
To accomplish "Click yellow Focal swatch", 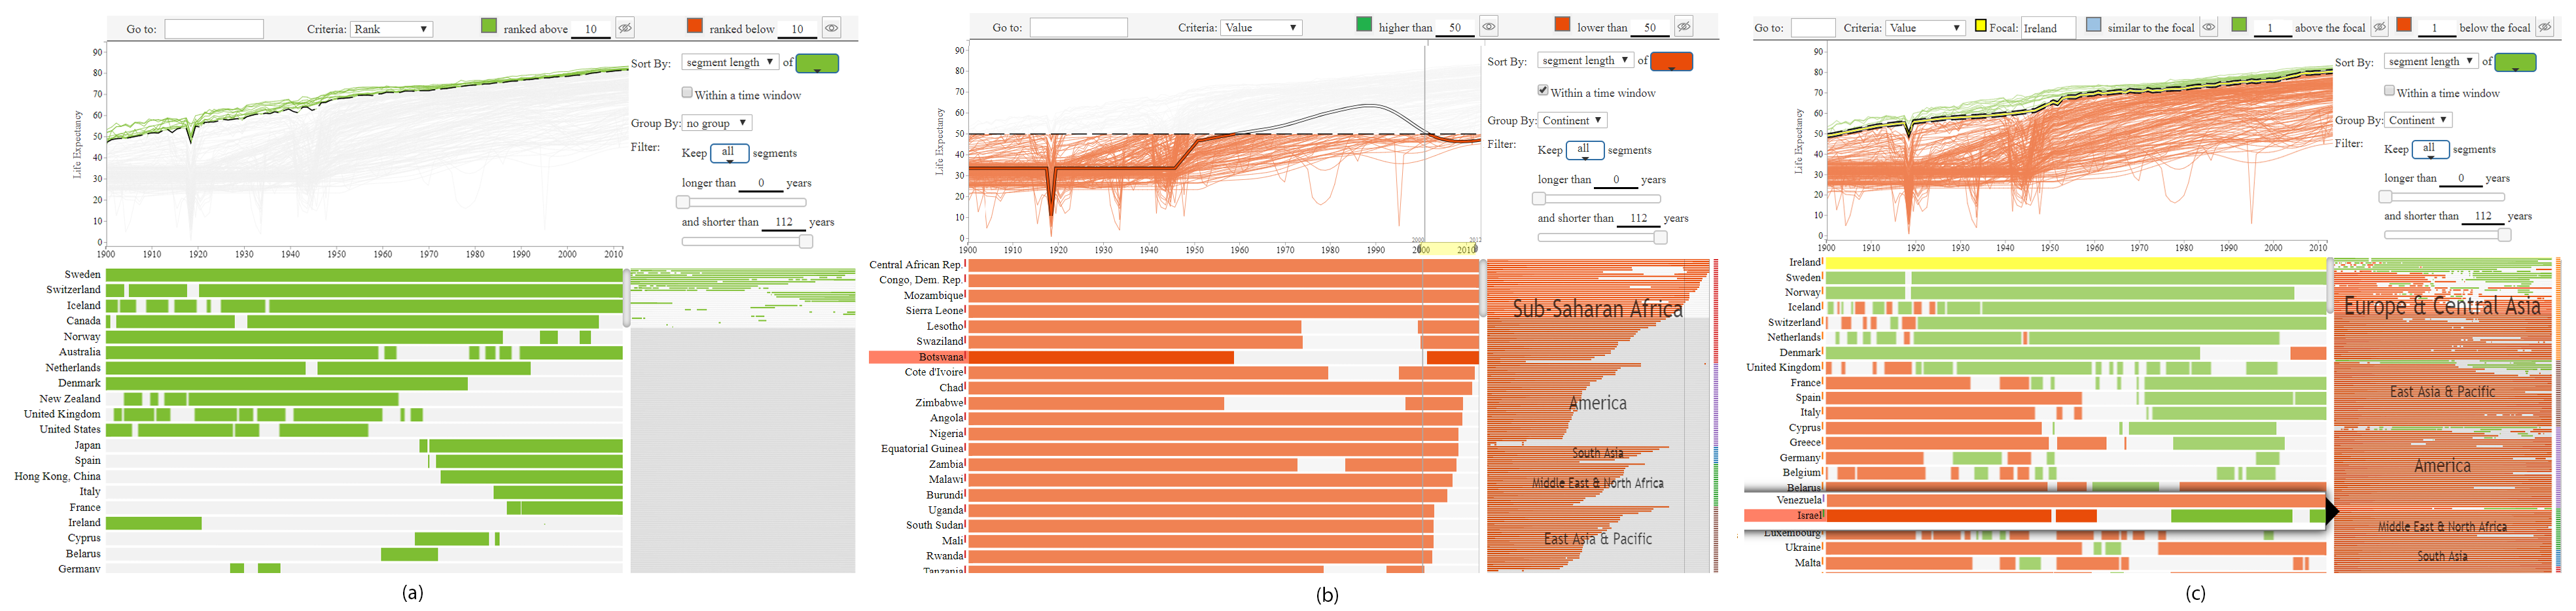I will point(1980,26).
